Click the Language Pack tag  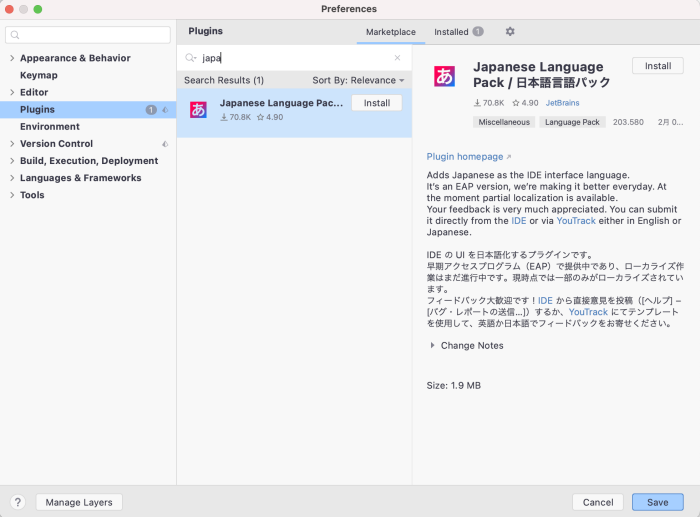(572, 122)
